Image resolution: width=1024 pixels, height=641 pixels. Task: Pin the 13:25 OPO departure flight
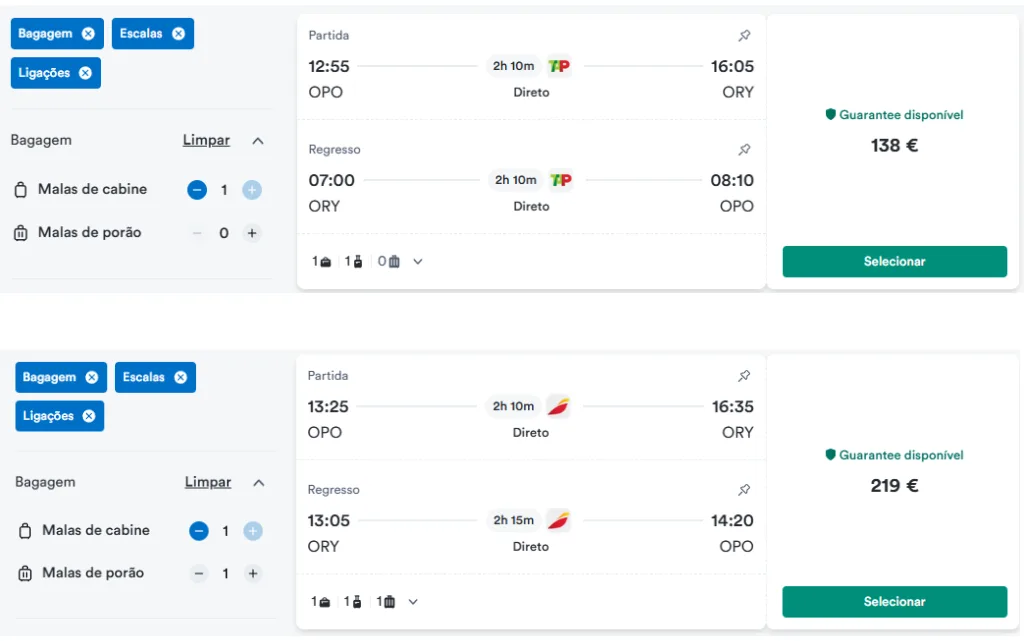coord(744,376)
